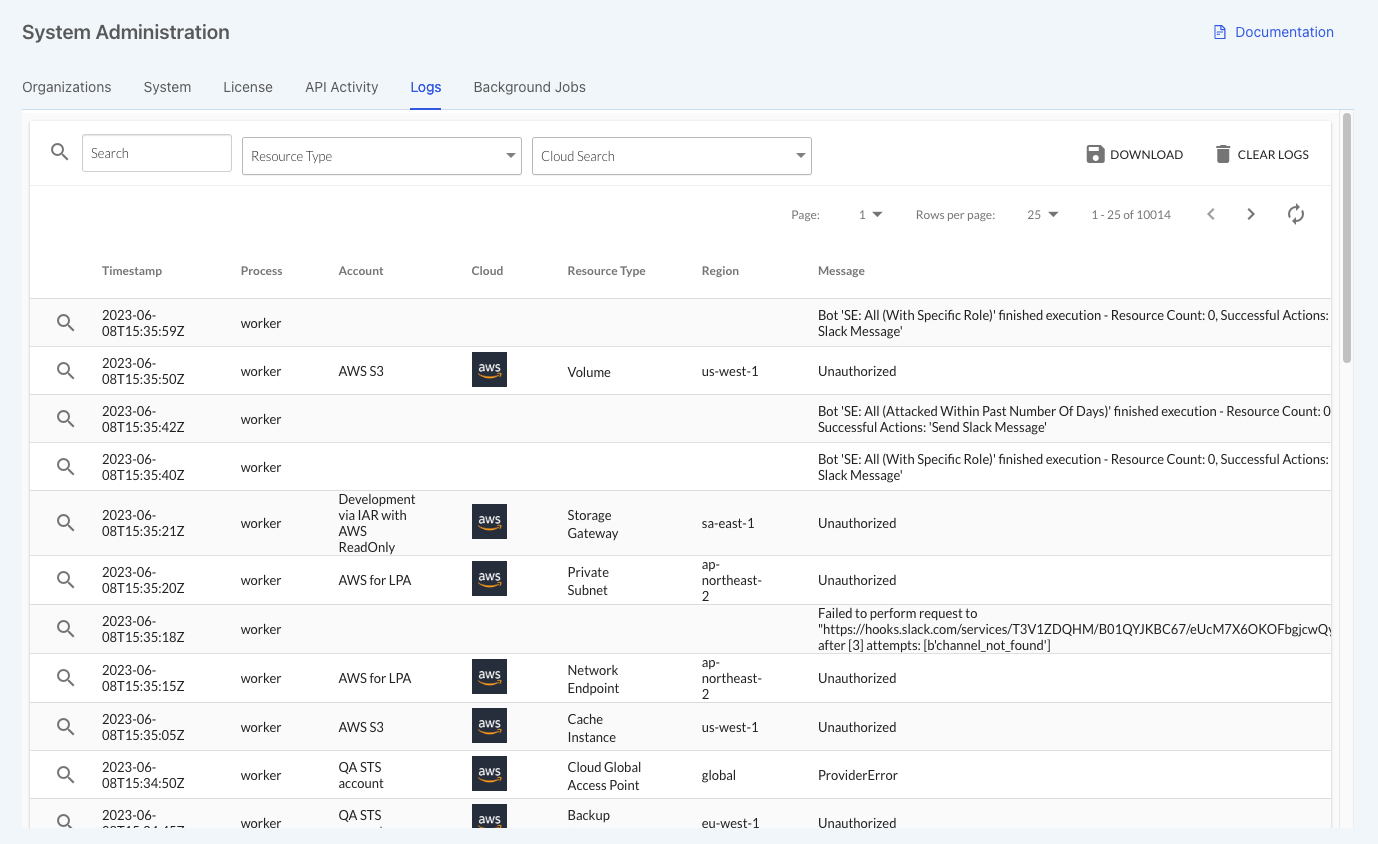Open details for the Slack channel_not_found log

(65, 629)
